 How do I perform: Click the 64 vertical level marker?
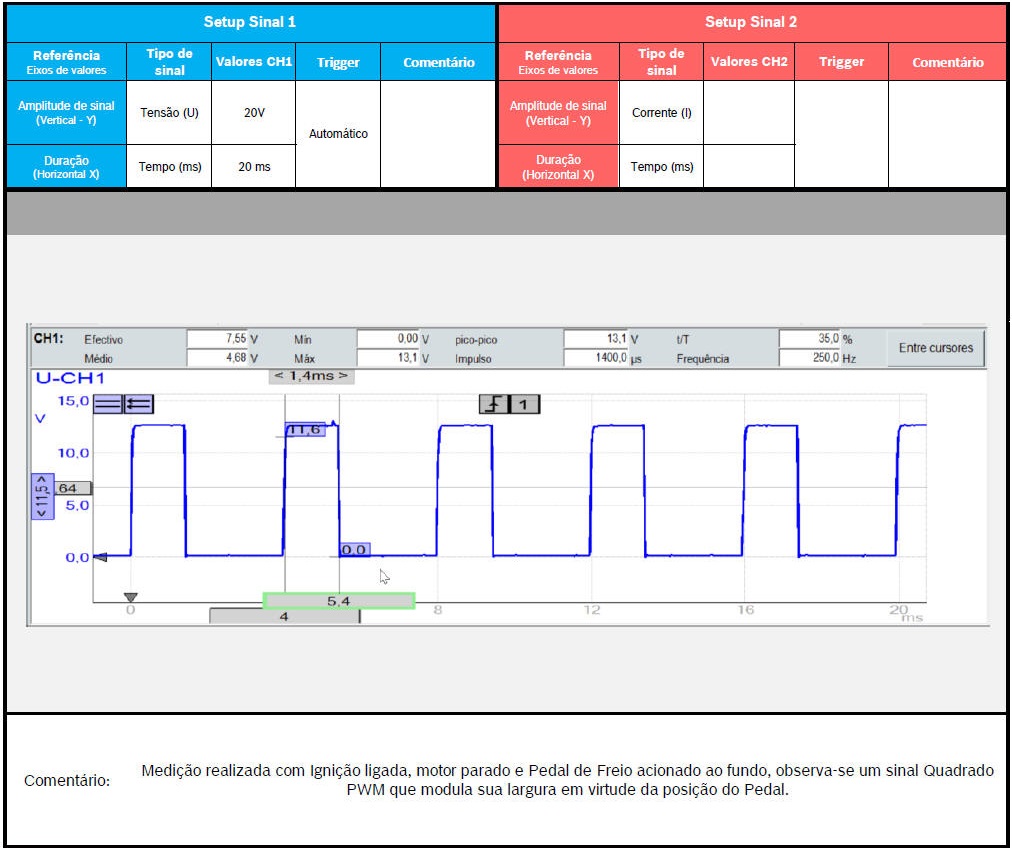[x=70, y=488]
